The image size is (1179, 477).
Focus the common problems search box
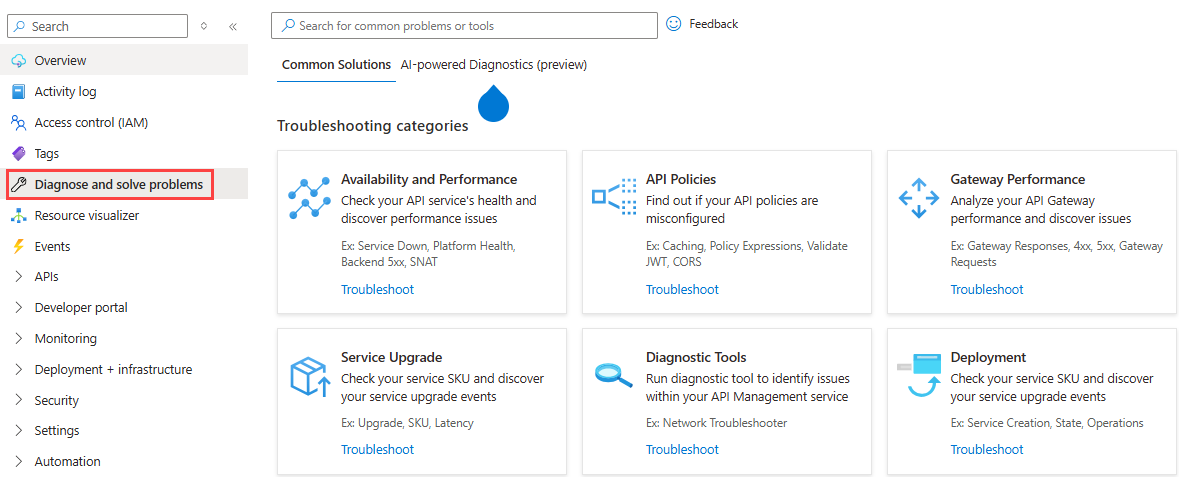click(470, 26)
